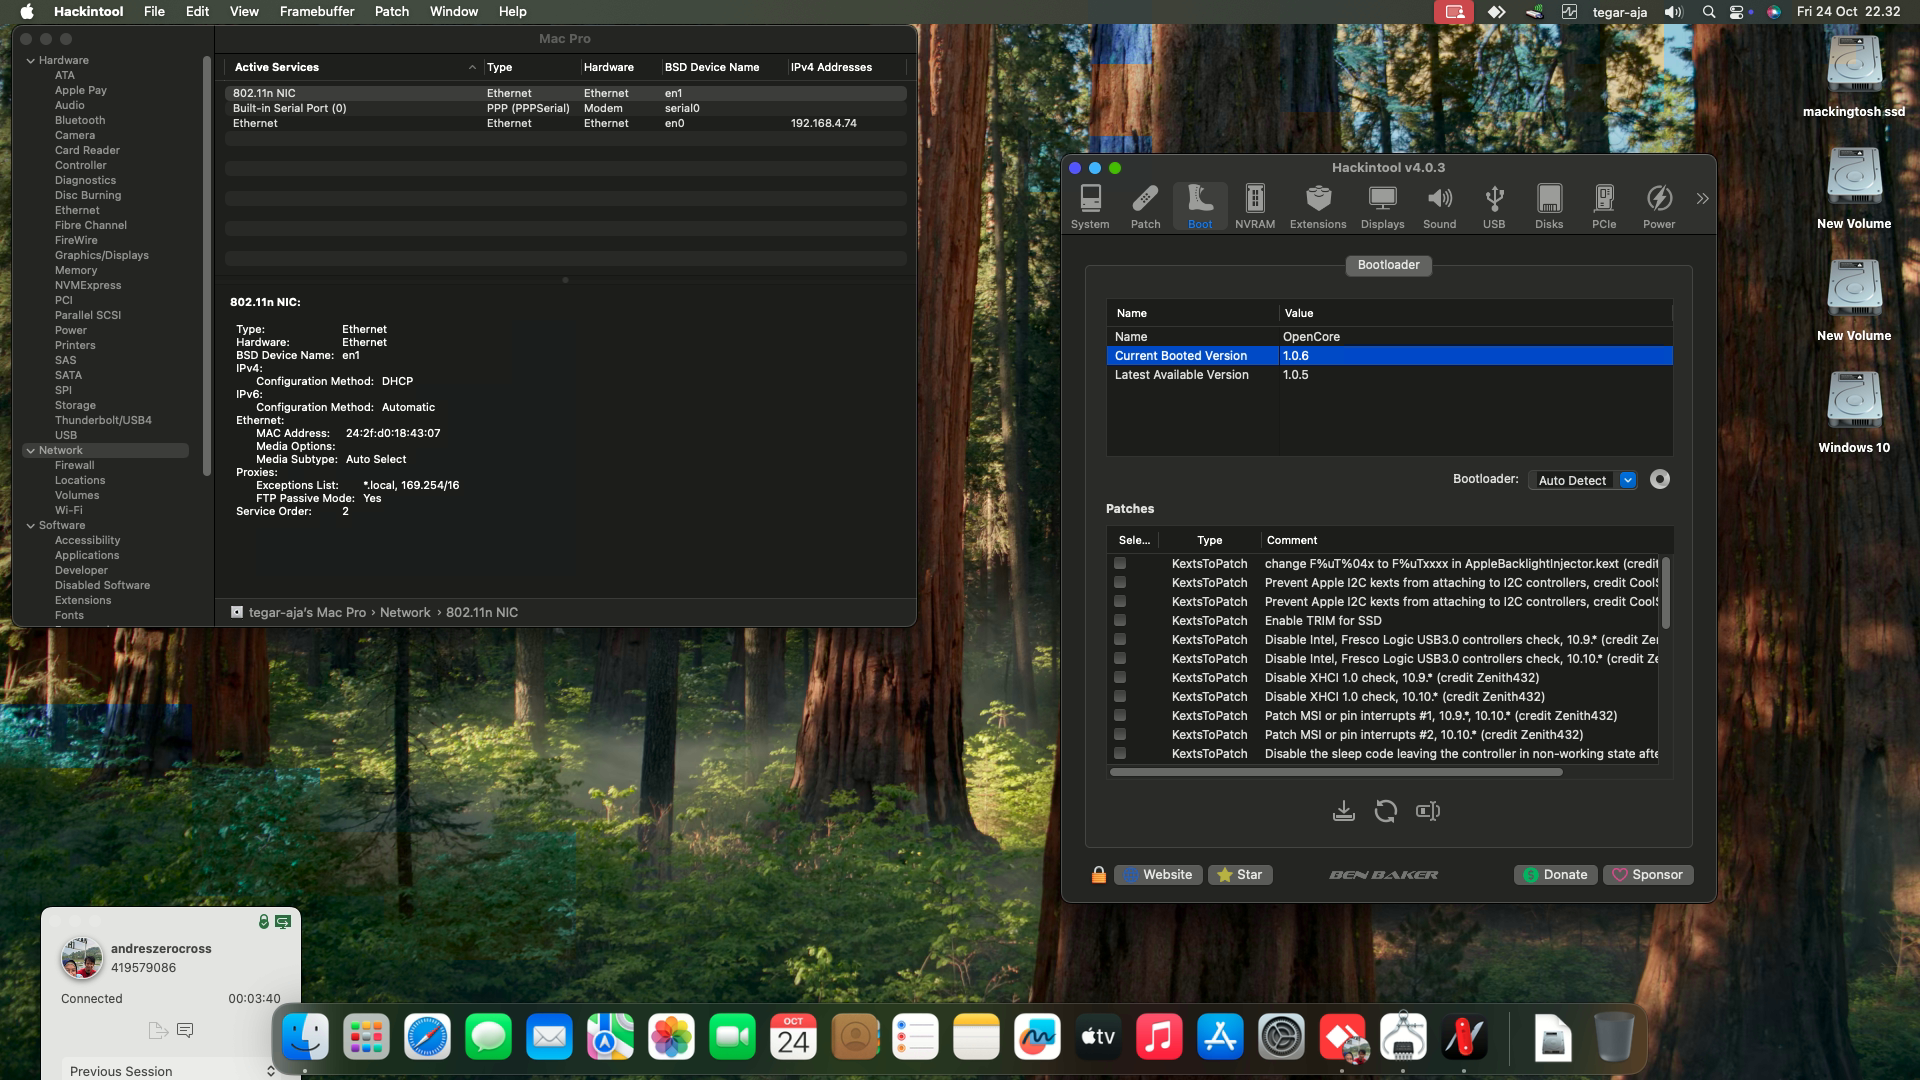This screenshot has height=1080, width=1920.
Task: Open the Previous Session dropdown
Action: [171, 1070]
